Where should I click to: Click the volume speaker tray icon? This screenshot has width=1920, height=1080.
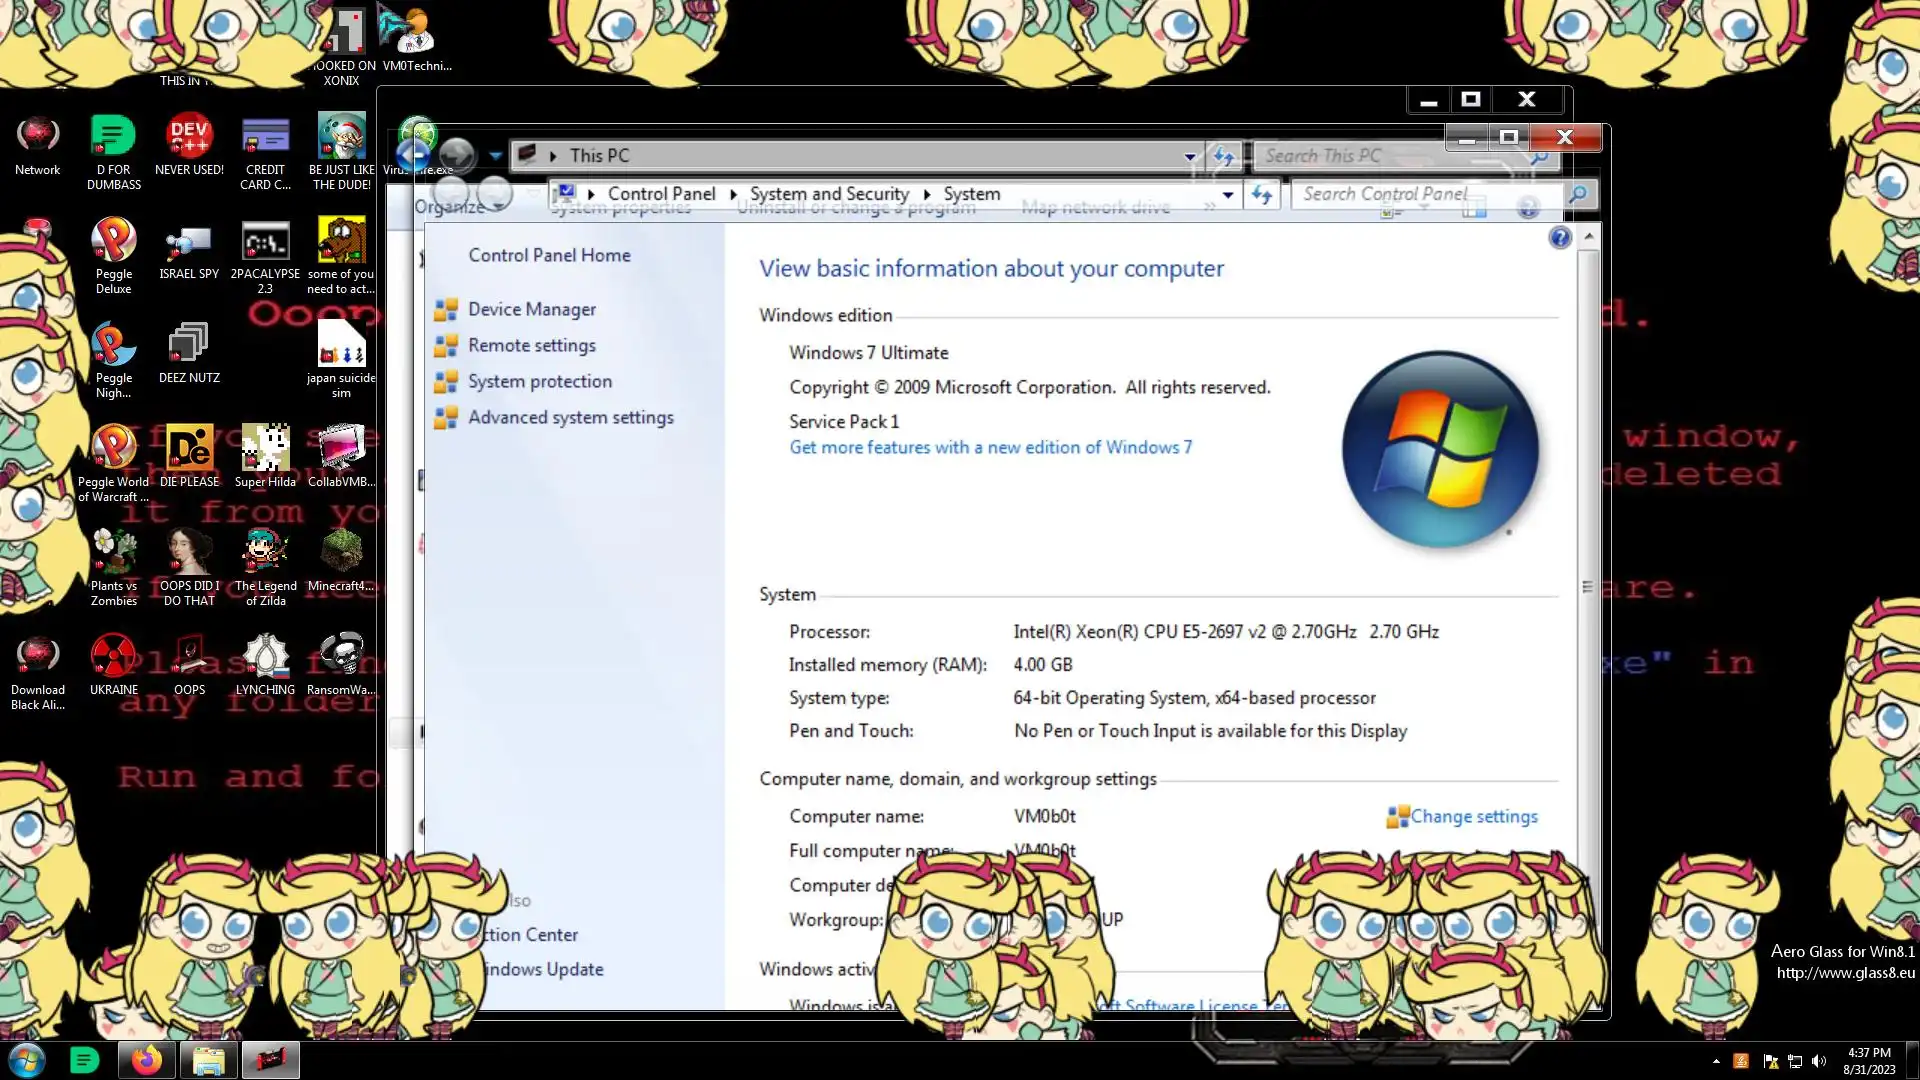(1819, 1061)
